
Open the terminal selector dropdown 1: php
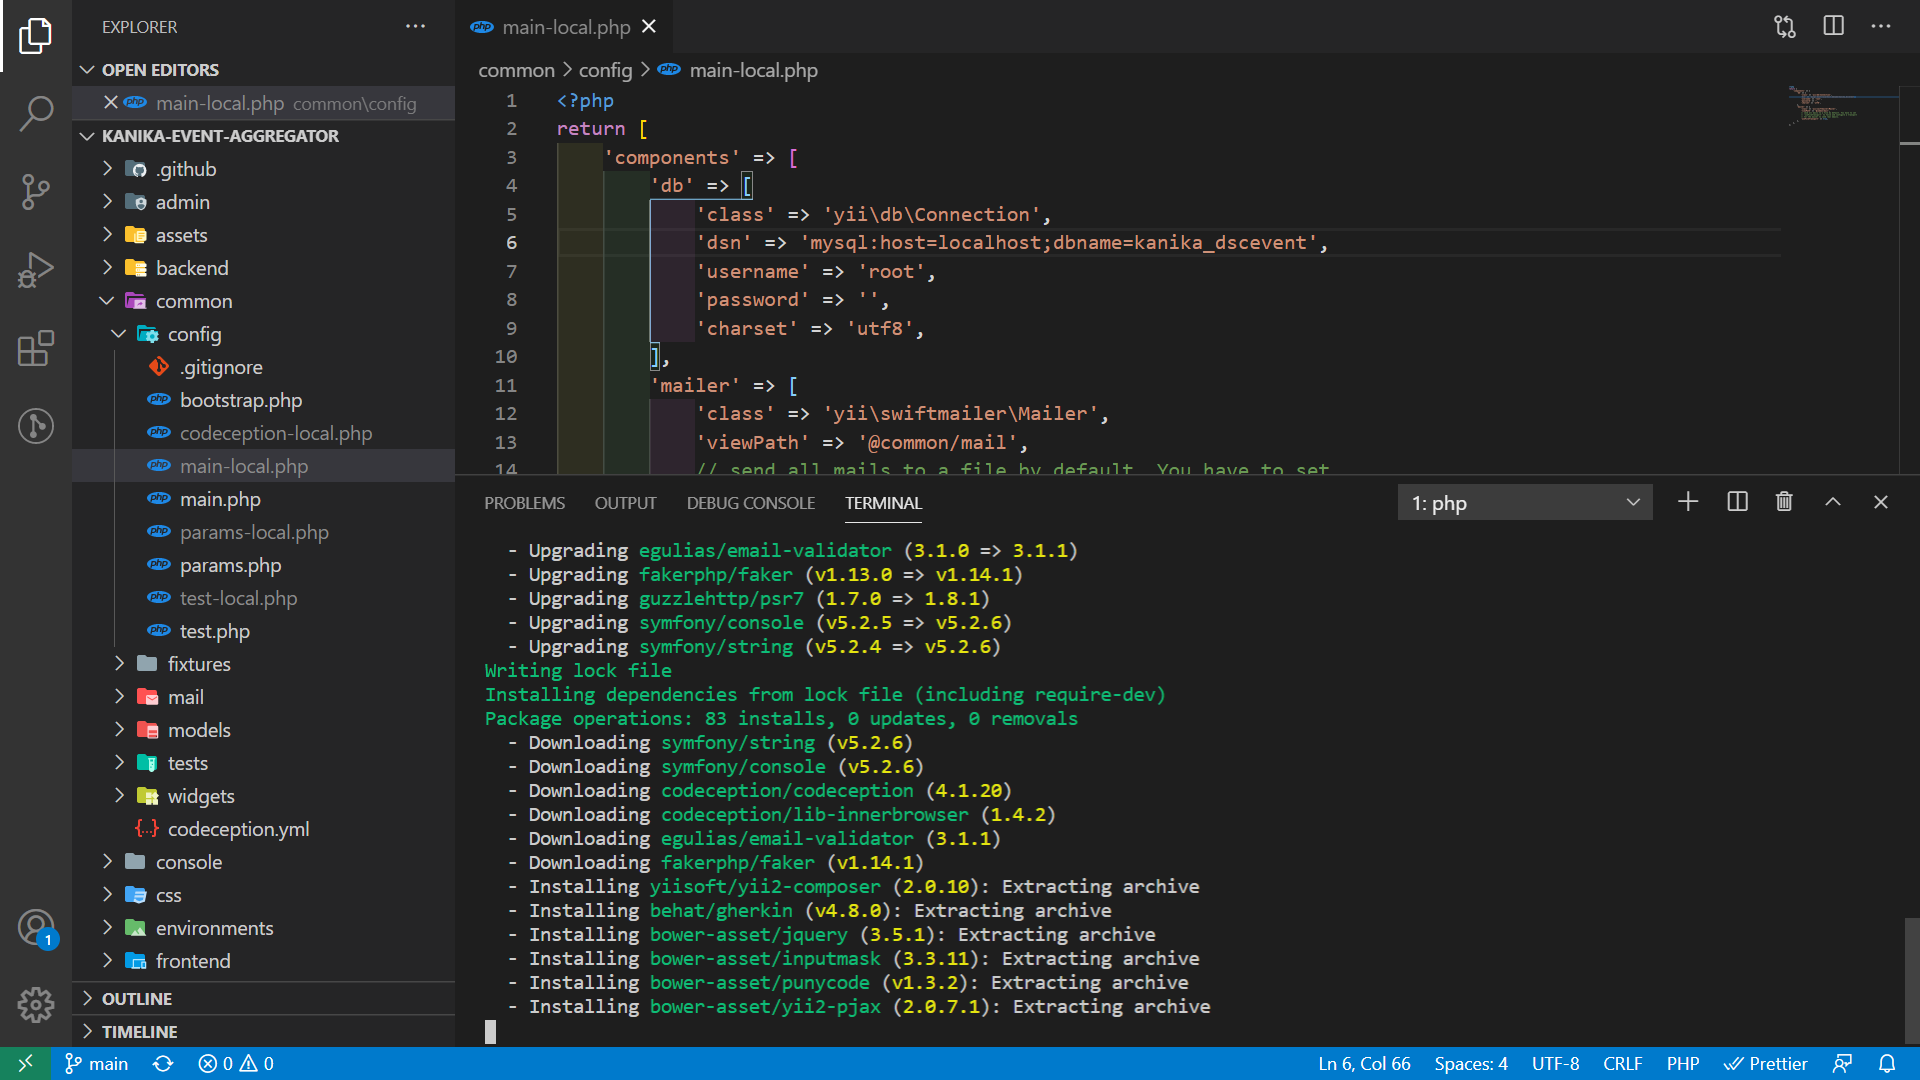1524,503
